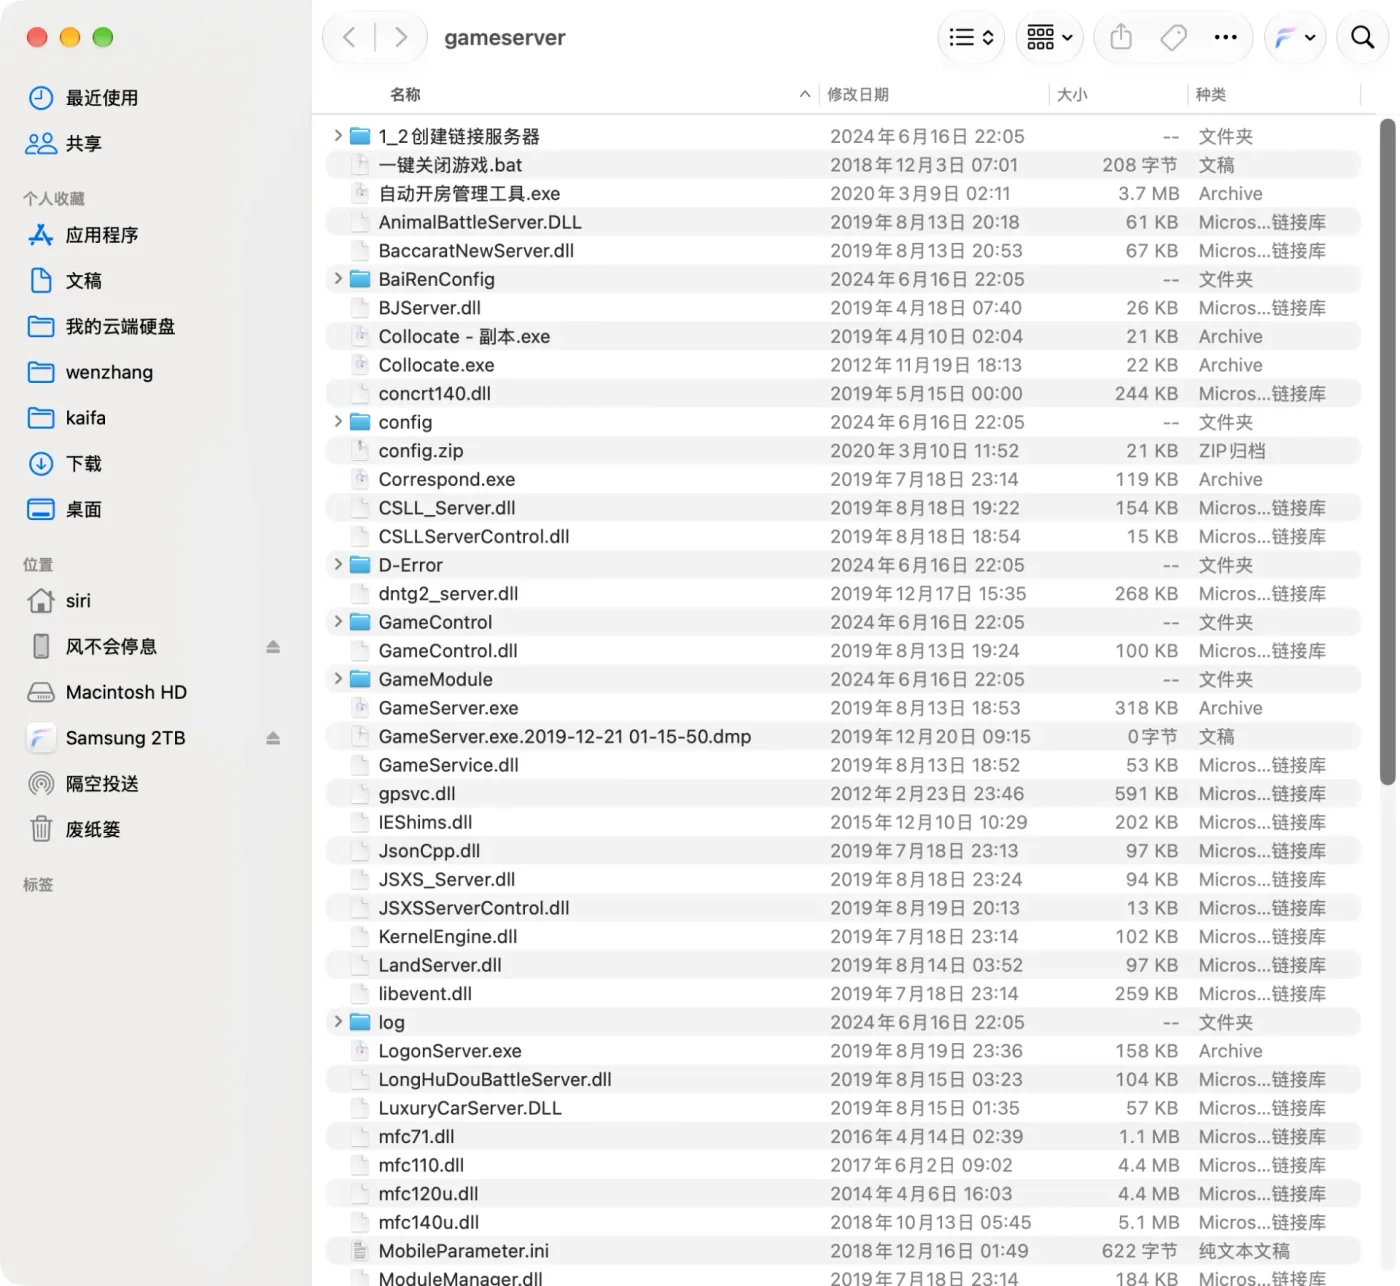Screen dimensions: 1400x1286
Task: Expand the log folder
Action: click(338, 1022)
